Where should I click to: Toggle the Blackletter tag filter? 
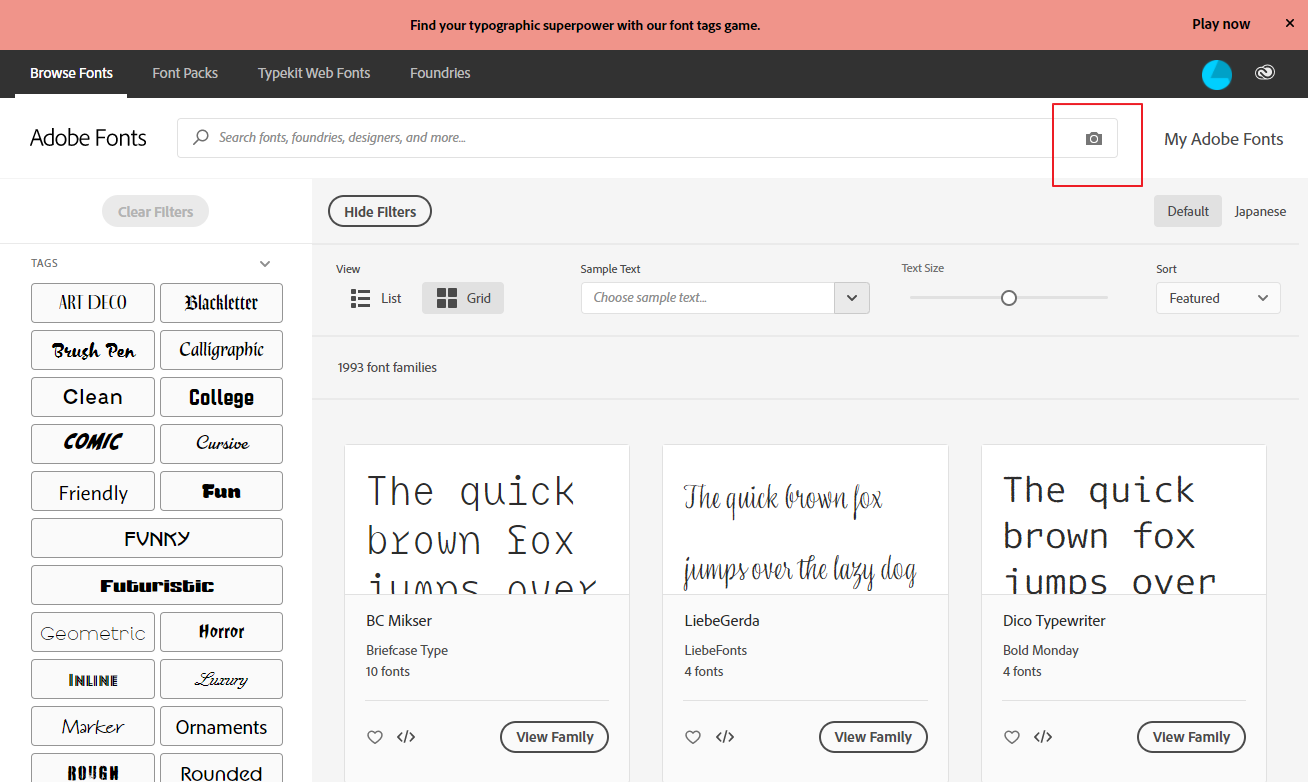[x=221, y=303]
